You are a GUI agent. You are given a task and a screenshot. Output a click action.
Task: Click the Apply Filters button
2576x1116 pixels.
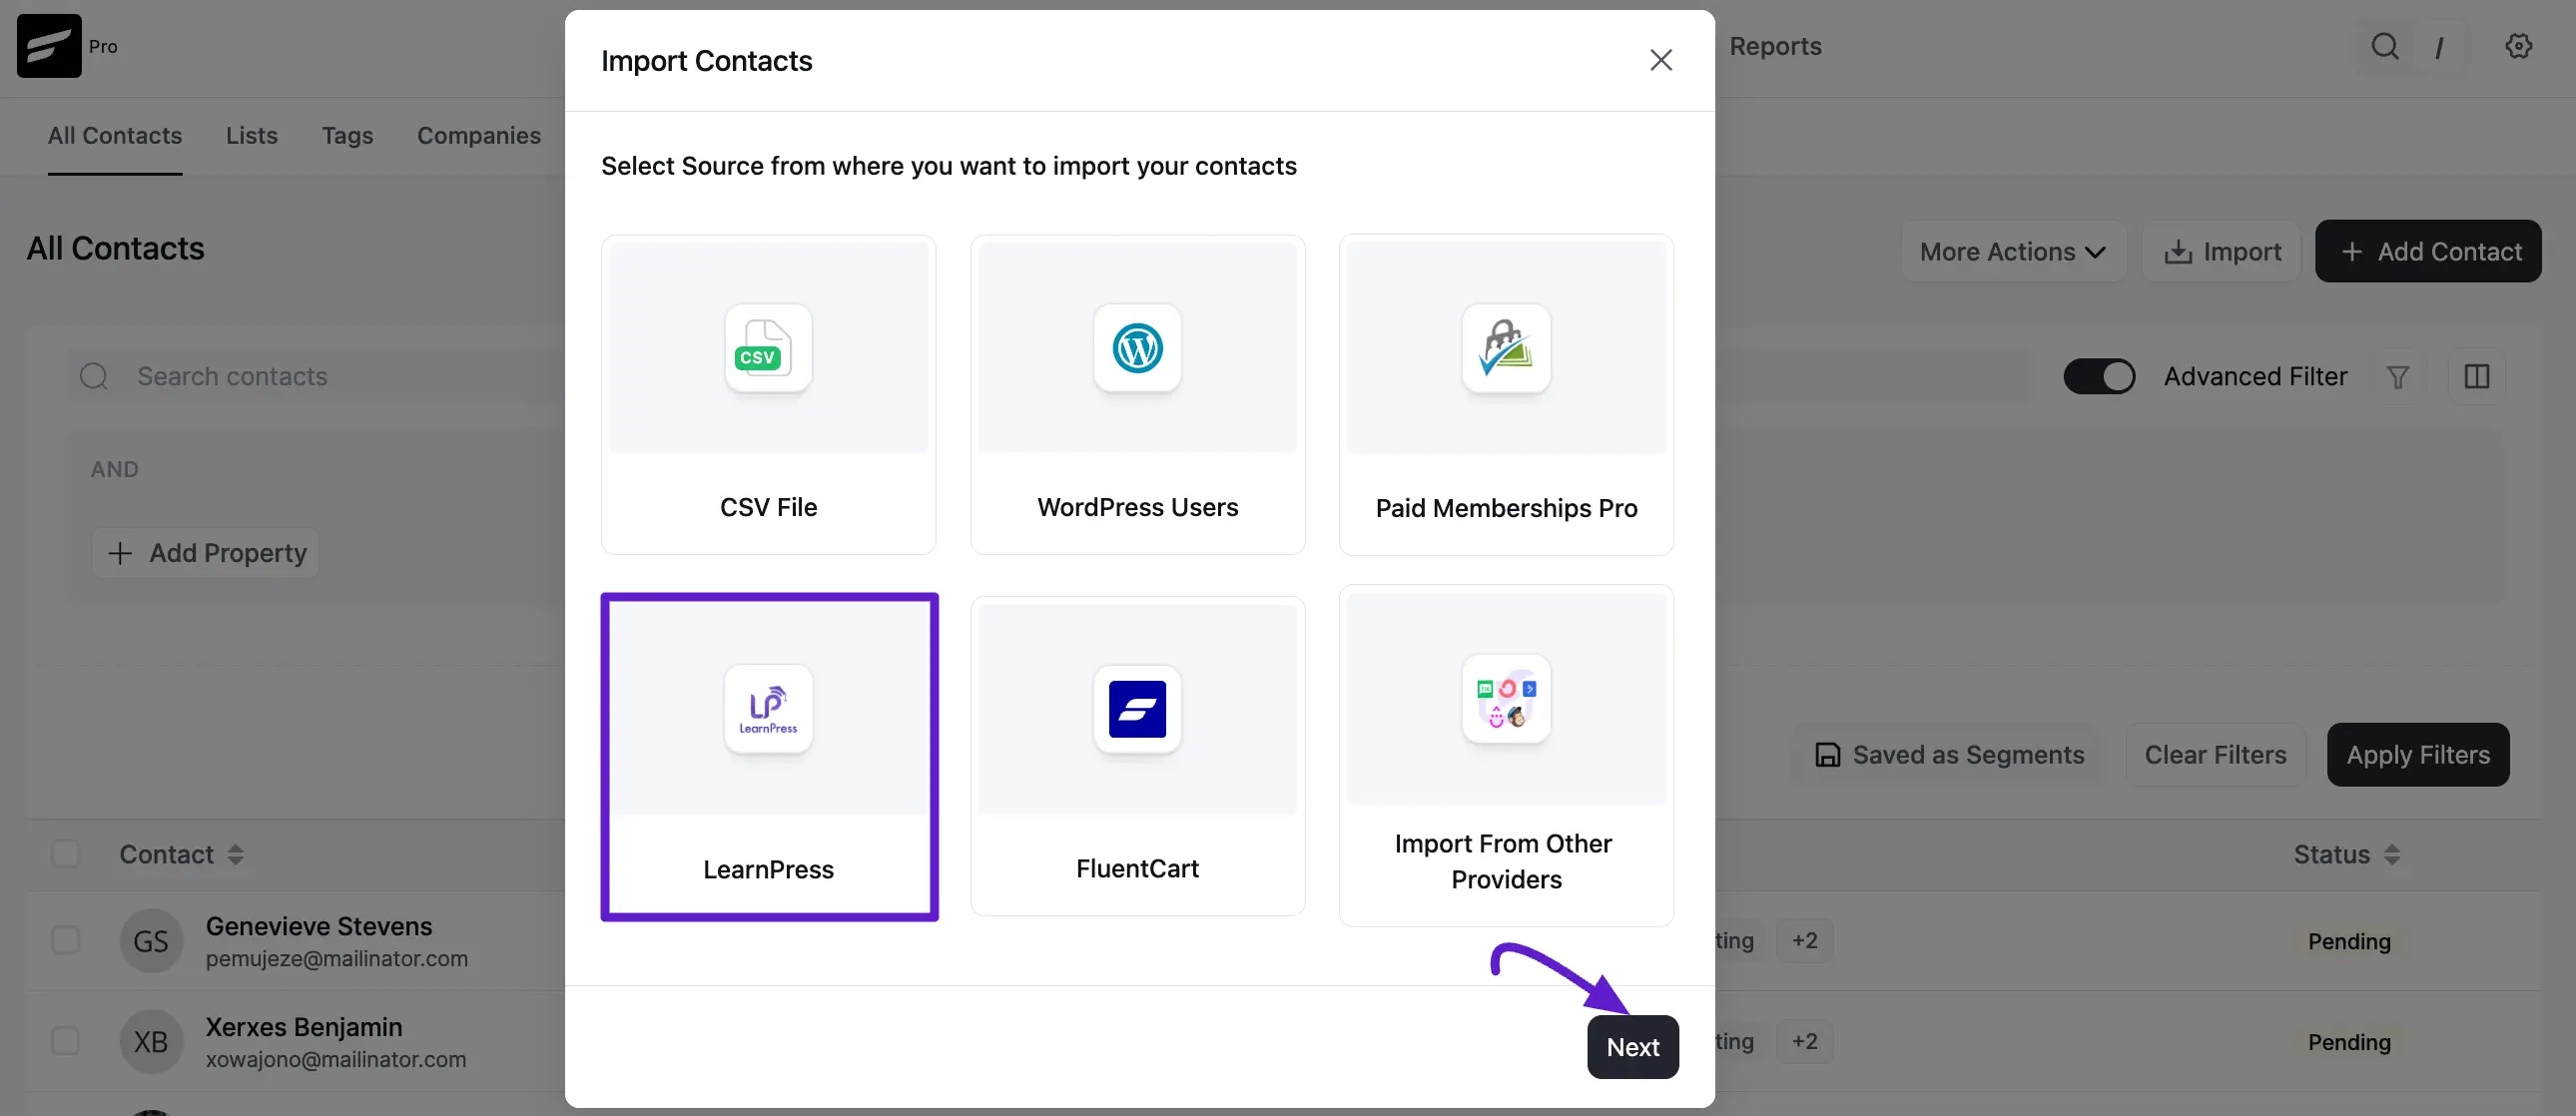point(2418,755)
